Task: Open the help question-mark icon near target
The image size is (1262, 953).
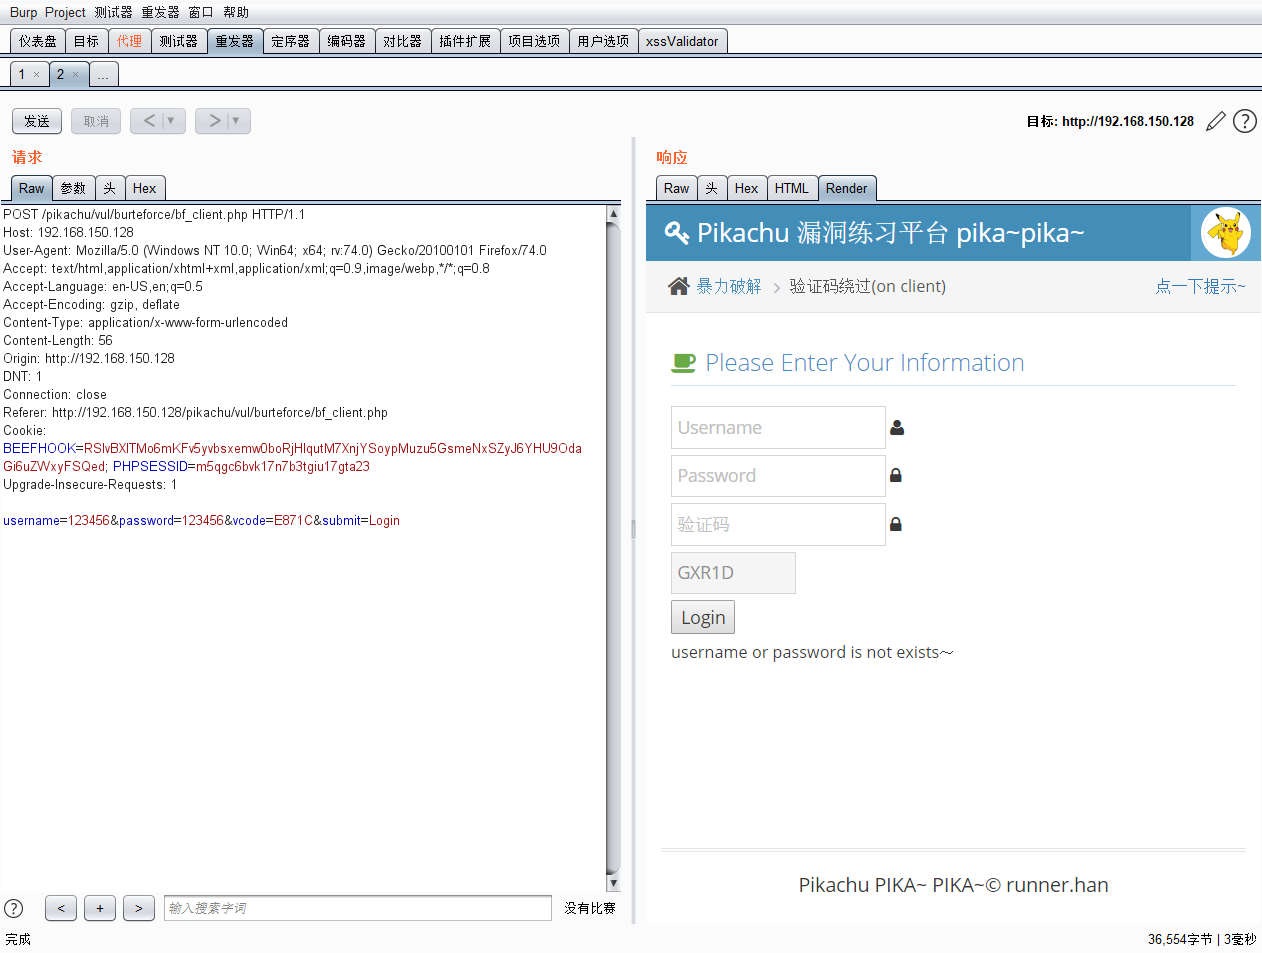Action: 1245,121
